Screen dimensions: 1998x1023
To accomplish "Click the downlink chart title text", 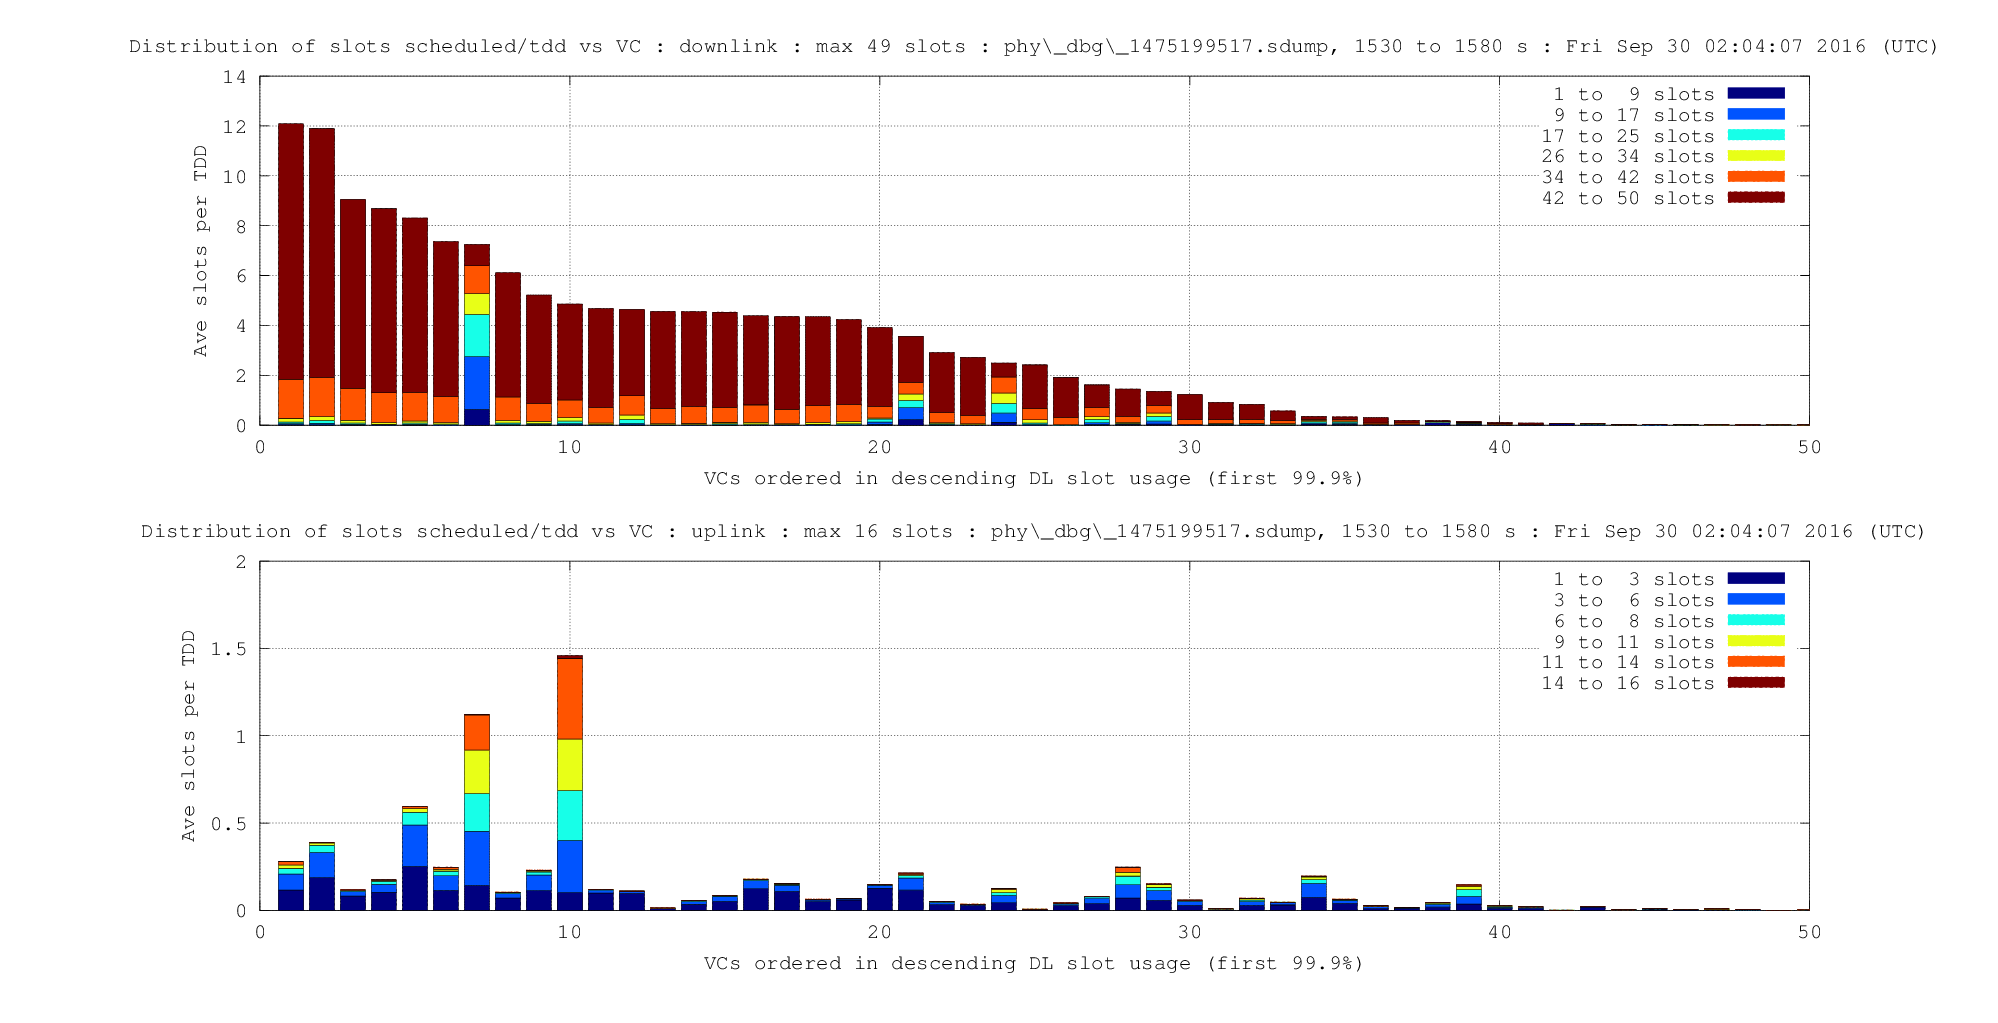I will click(x=1033, y=47).
